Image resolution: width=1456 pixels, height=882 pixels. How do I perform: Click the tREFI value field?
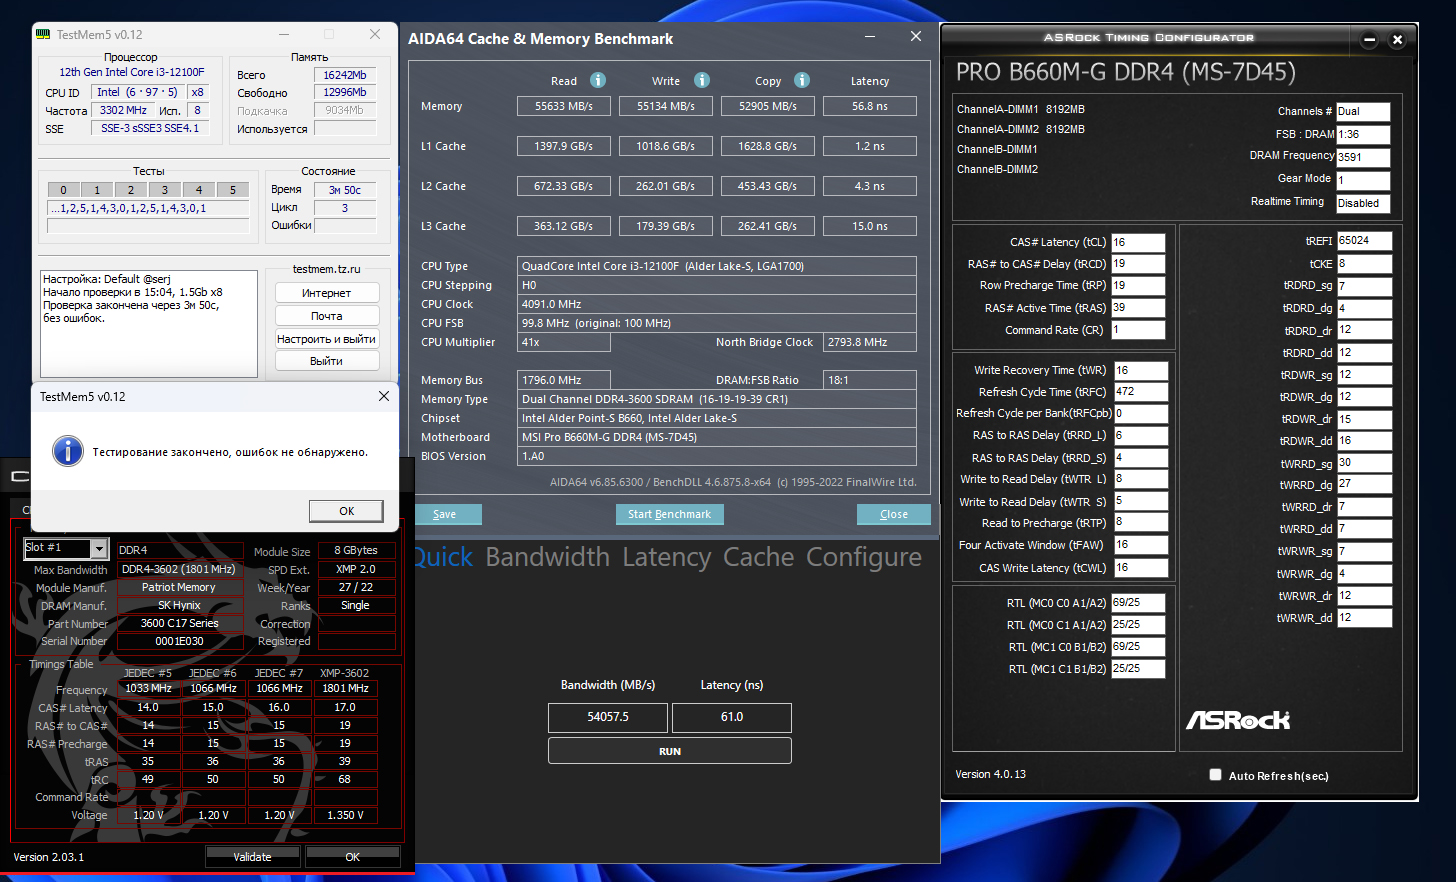[1364, 241]
